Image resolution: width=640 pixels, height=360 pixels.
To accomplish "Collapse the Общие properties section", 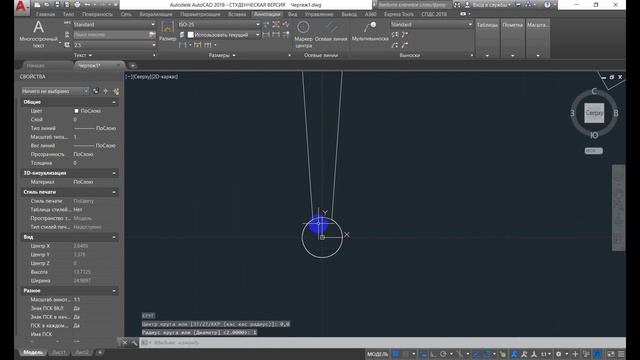I will coord(114,102).
